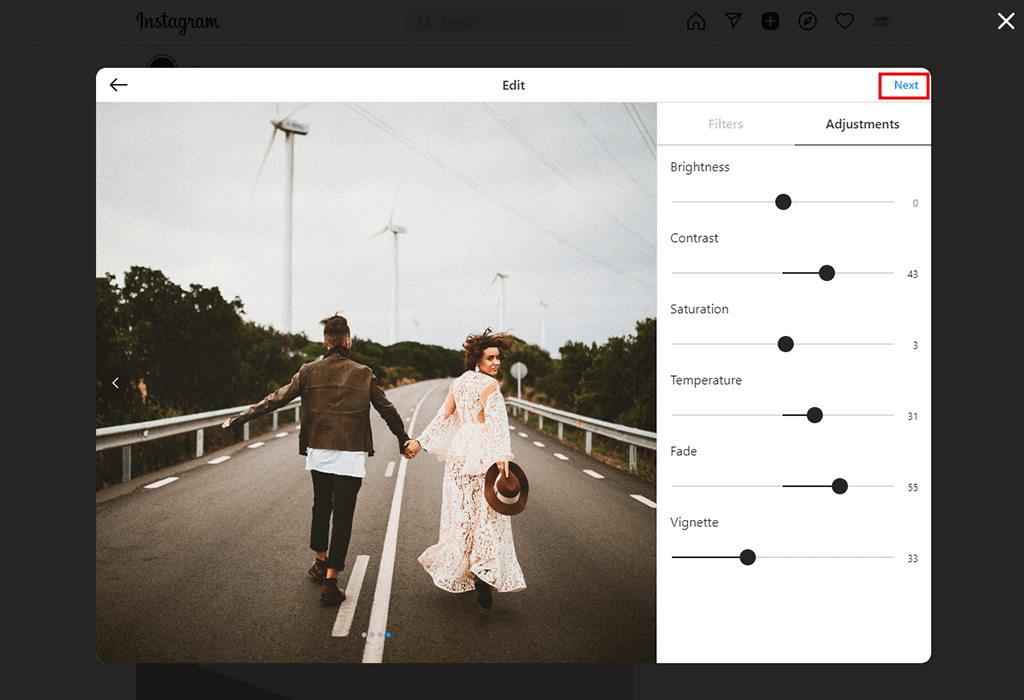Click the couple photo preview
The width and height of the screenshot is (1024, 700).
tap(376, 383)
